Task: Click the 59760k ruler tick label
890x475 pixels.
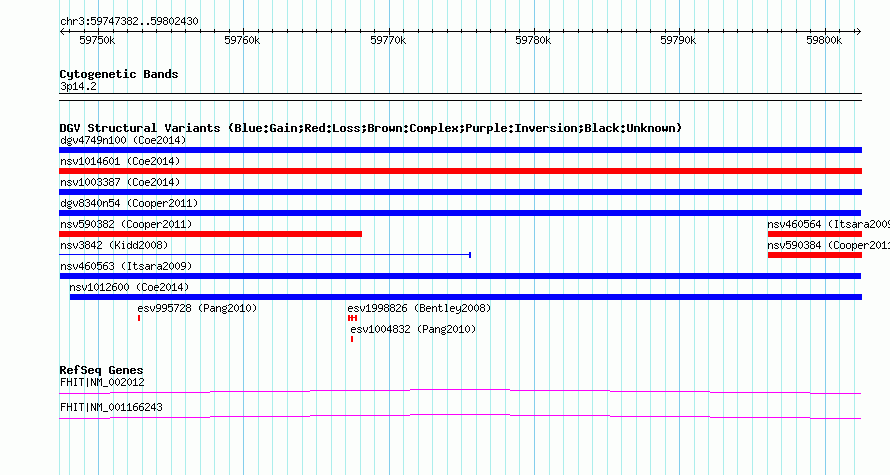Action: 242,40
